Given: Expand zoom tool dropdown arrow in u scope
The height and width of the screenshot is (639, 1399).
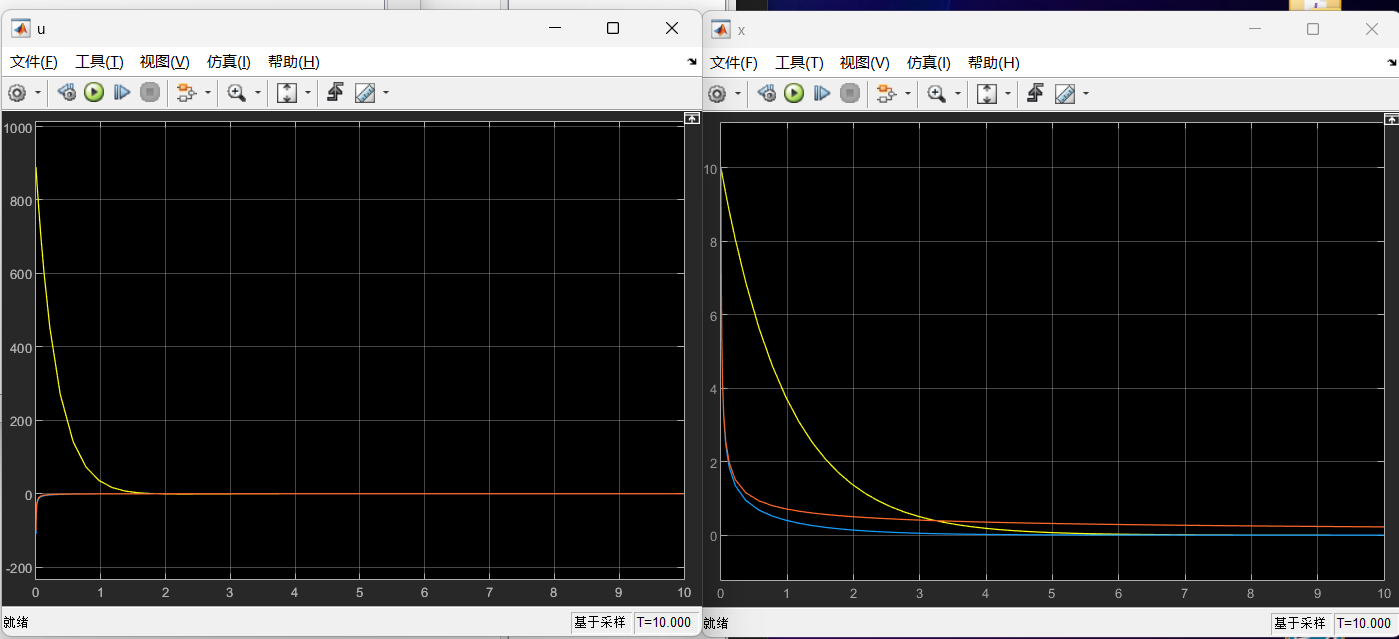Looking at the screenshot, I should pyautogui.click(x=257, y=93).
